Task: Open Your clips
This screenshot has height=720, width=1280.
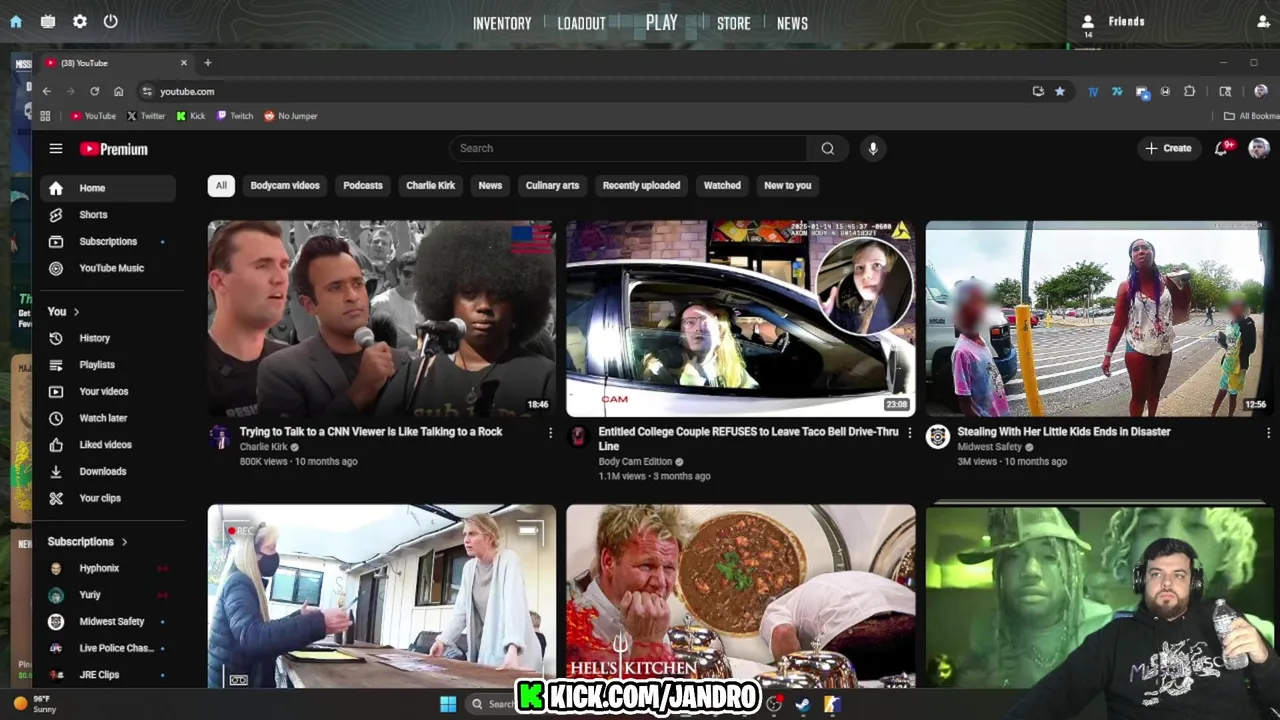Action: click(108, 498)
